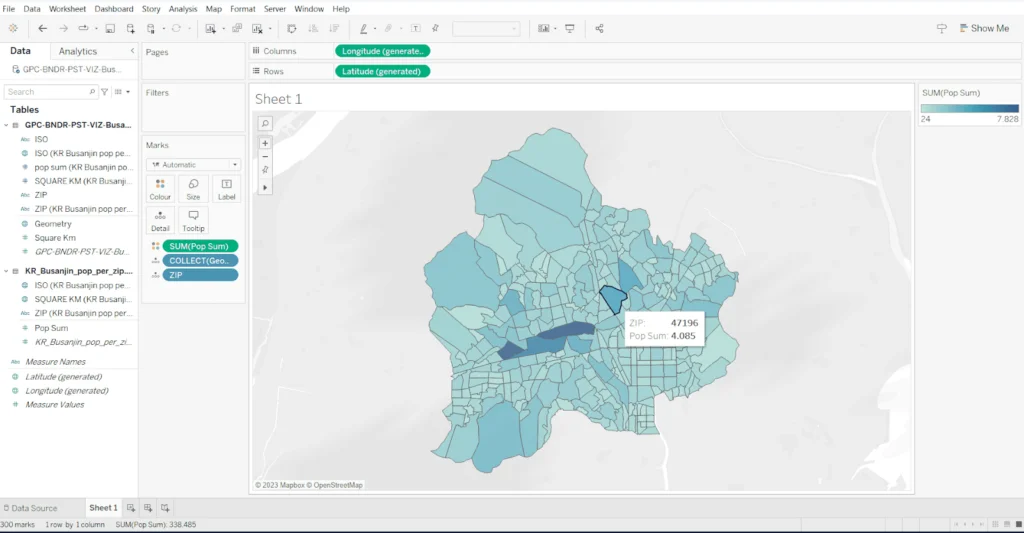
Task: Collapse the Data pane with the chevron
Action: pyautogui.click(x=132, y=51)
